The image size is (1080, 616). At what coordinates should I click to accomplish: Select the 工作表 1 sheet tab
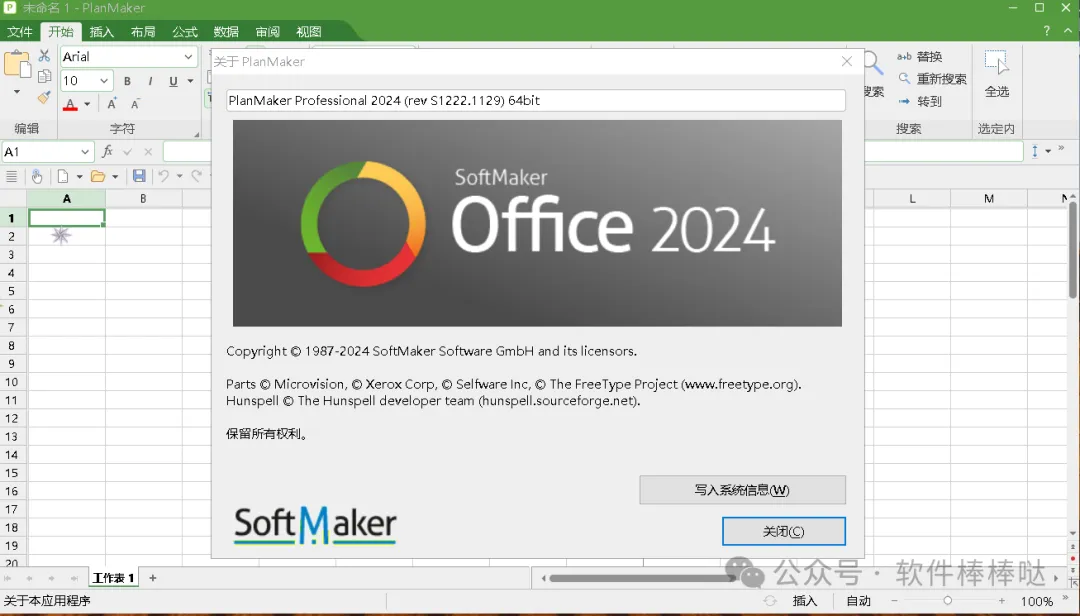[x=114, y=577]
